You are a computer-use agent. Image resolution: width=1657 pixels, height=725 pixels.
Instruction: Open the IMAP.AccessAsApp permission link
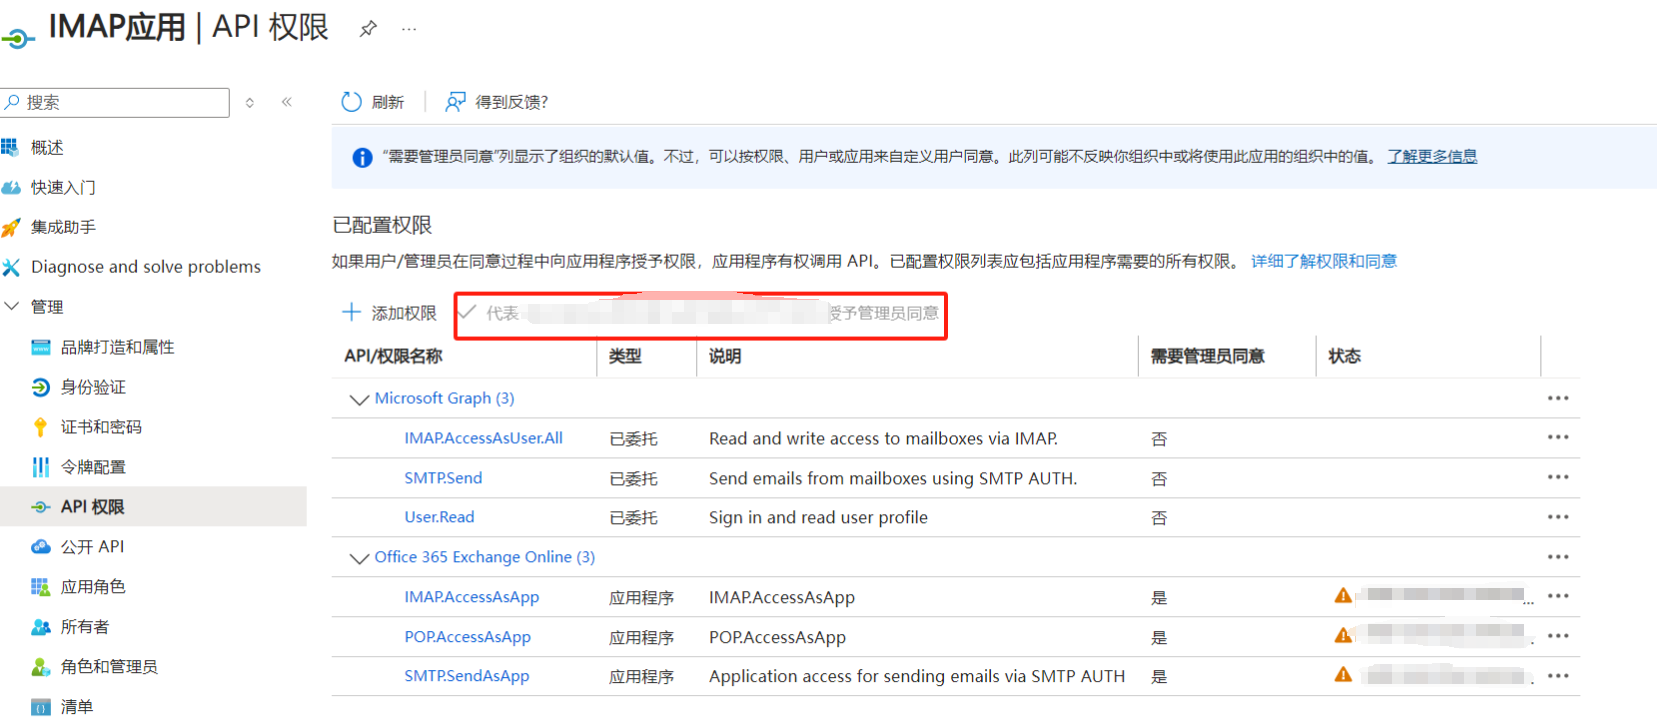click(x=471, y=597)
